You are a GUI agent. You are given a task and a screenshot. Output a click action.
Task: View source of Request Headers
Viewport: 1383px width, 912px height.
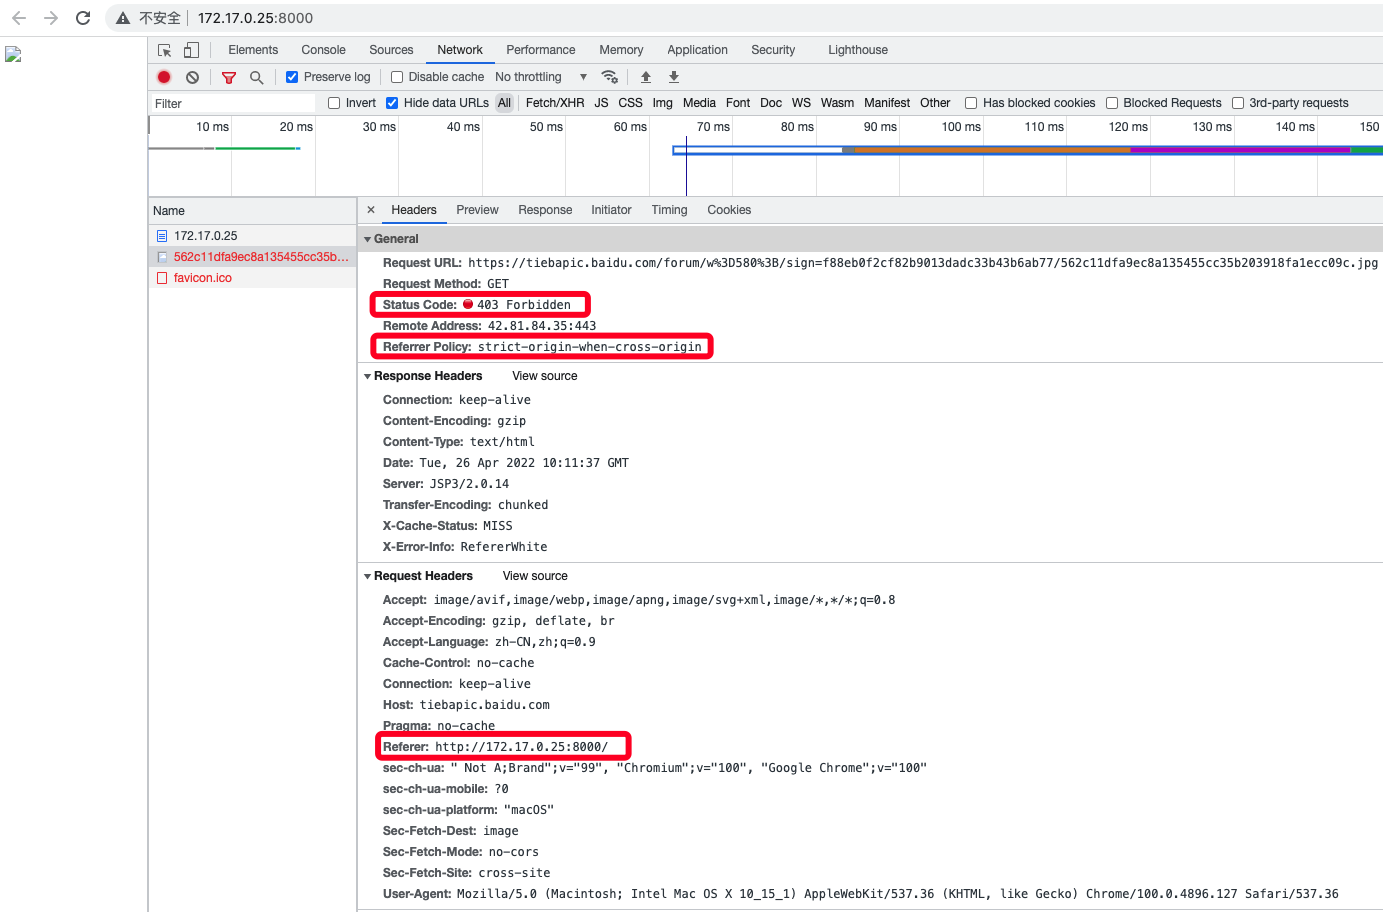click(535, 575)
